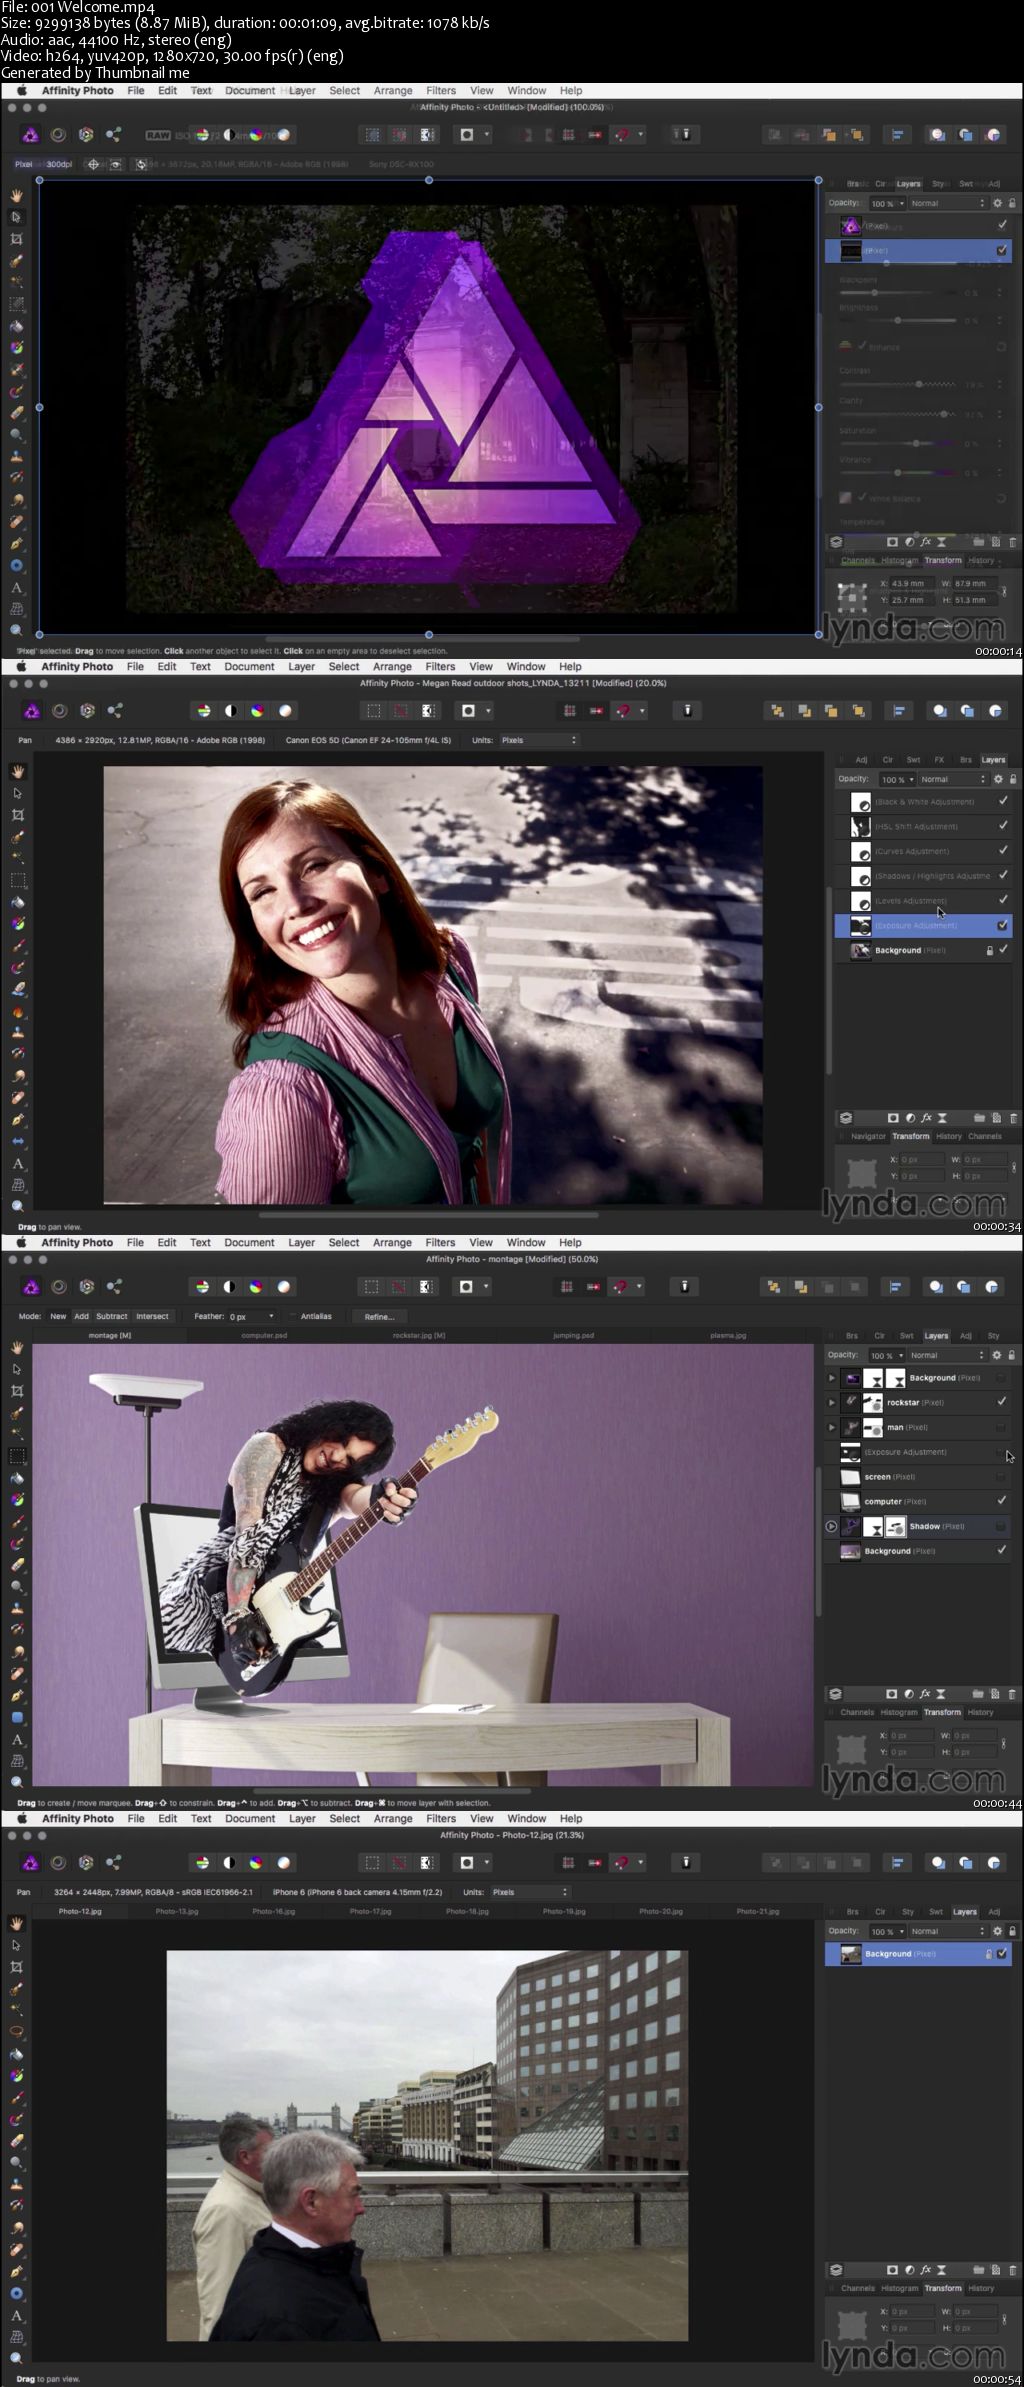Select the Pen tool in montage window
The height and width of the screenshot is (2387, 1024).
[17, 1696]
